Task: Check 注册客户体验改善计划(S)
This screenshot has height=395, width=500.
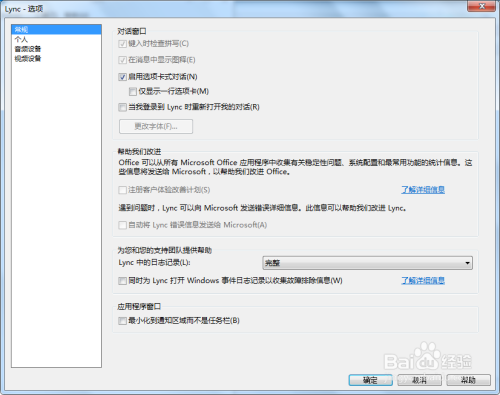Action: pyautogui.click(x=122, y=190)
